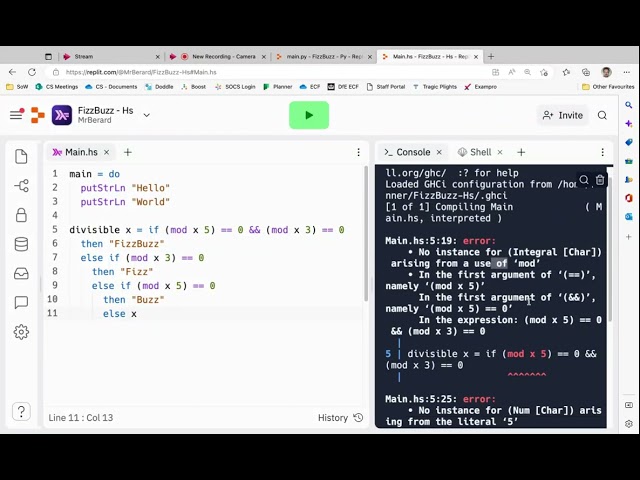
Task: Open the Tragic Plights bookmark
Action: tap(435, 87)
